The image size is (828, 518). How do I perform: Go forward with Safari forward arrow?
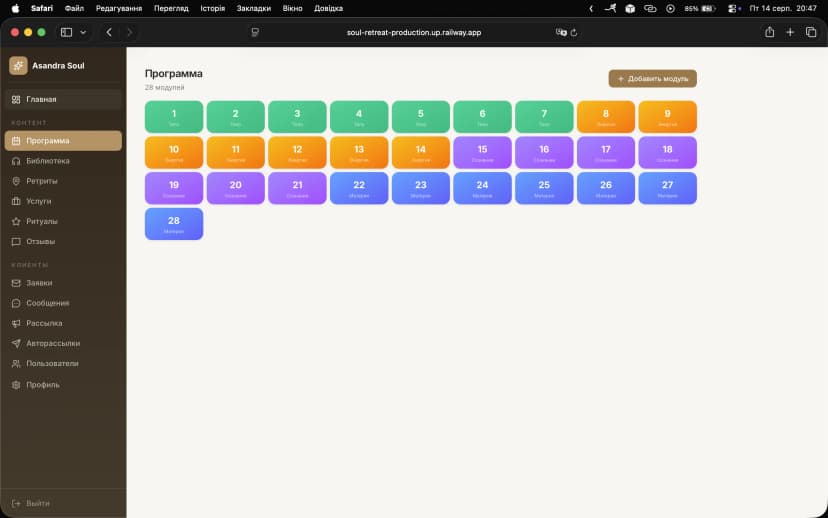129,32
